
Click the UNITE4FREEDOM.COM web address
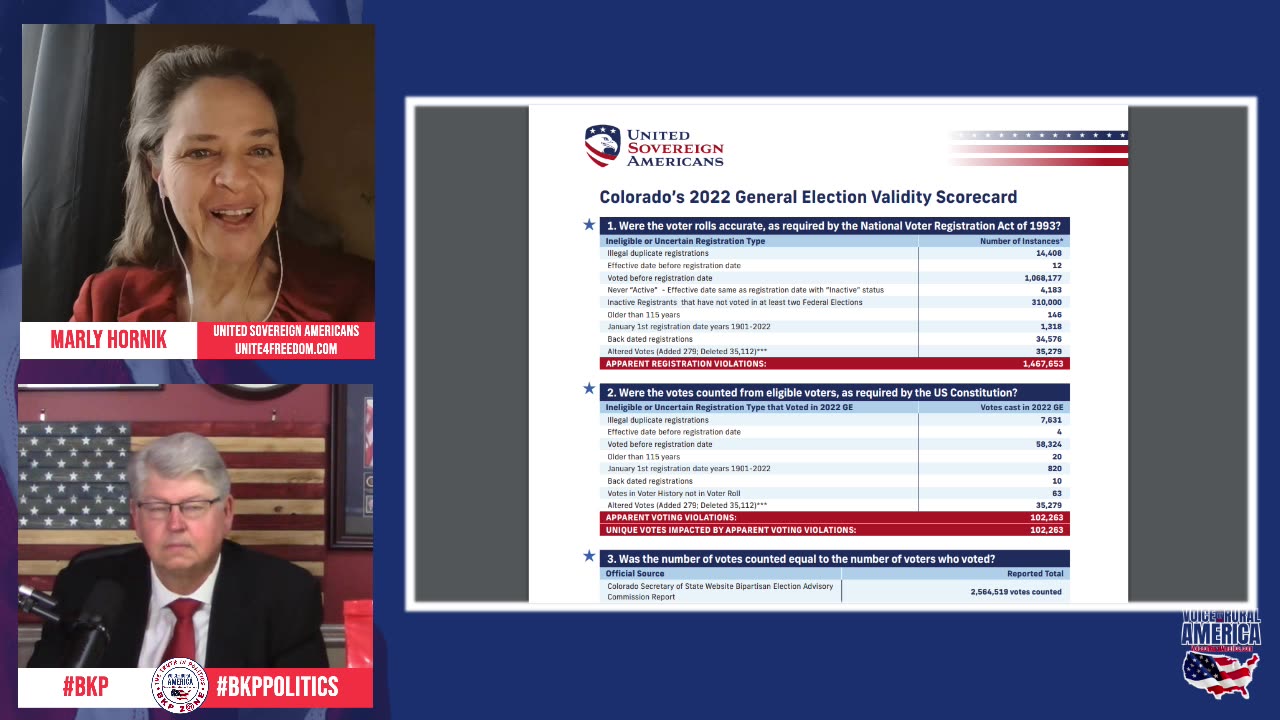(x=286, y=349)
